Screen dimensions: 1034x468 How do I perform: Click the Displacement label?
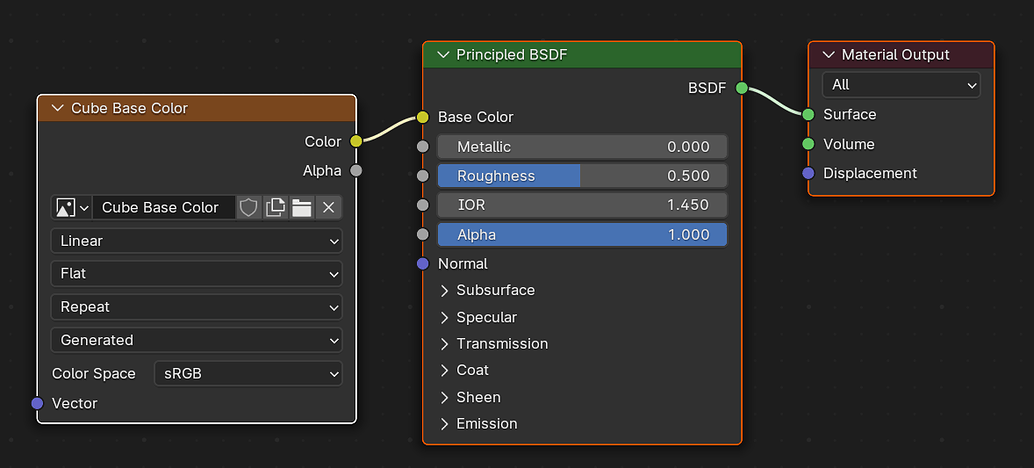[x=870, y=173]
